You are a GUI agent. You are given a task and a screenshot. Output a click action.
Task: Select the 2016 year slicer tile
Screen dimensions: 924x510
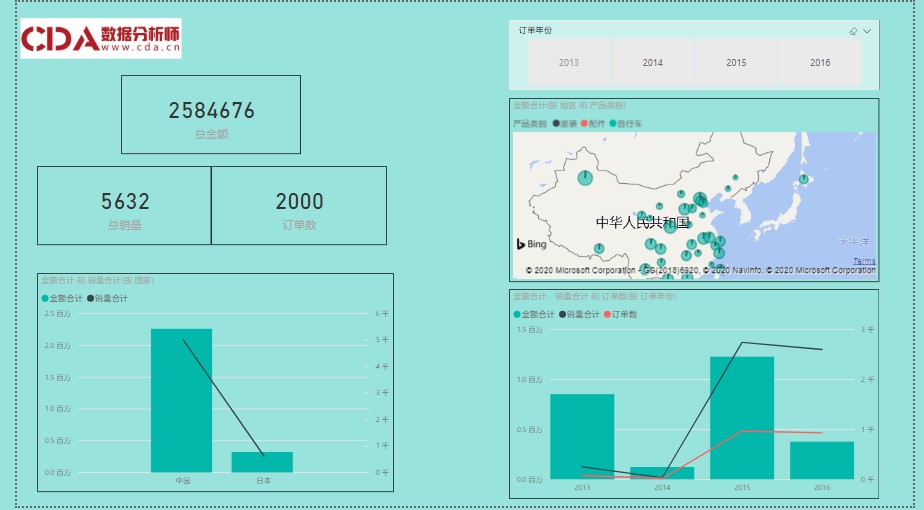click(x=820, y=62)
